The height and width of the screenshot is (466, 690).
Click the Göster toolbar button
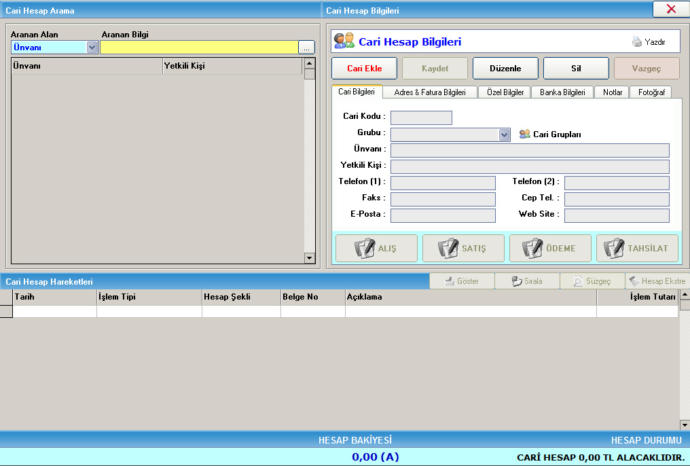462,281
